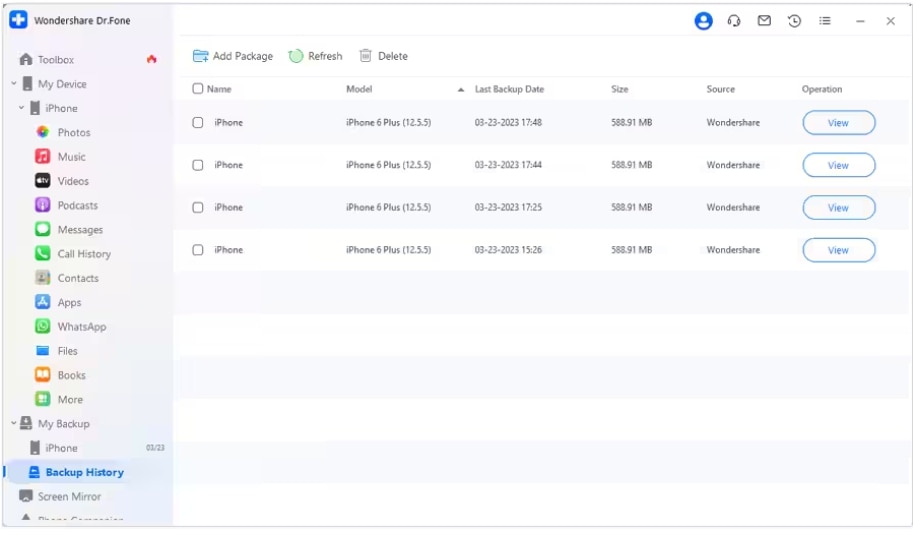Collapse the iPhone node under My Device
This screenshot has height=535, width=913.
[x=21, y=108]
